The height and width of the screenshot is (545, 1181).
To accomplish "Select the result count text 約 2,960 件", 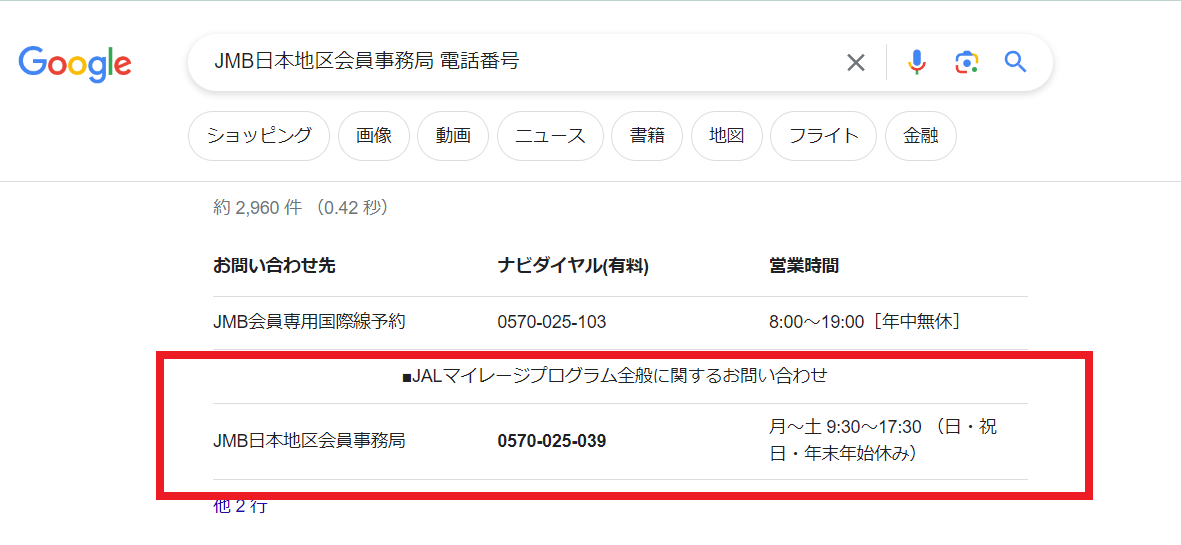I will [x=258, y=208].
